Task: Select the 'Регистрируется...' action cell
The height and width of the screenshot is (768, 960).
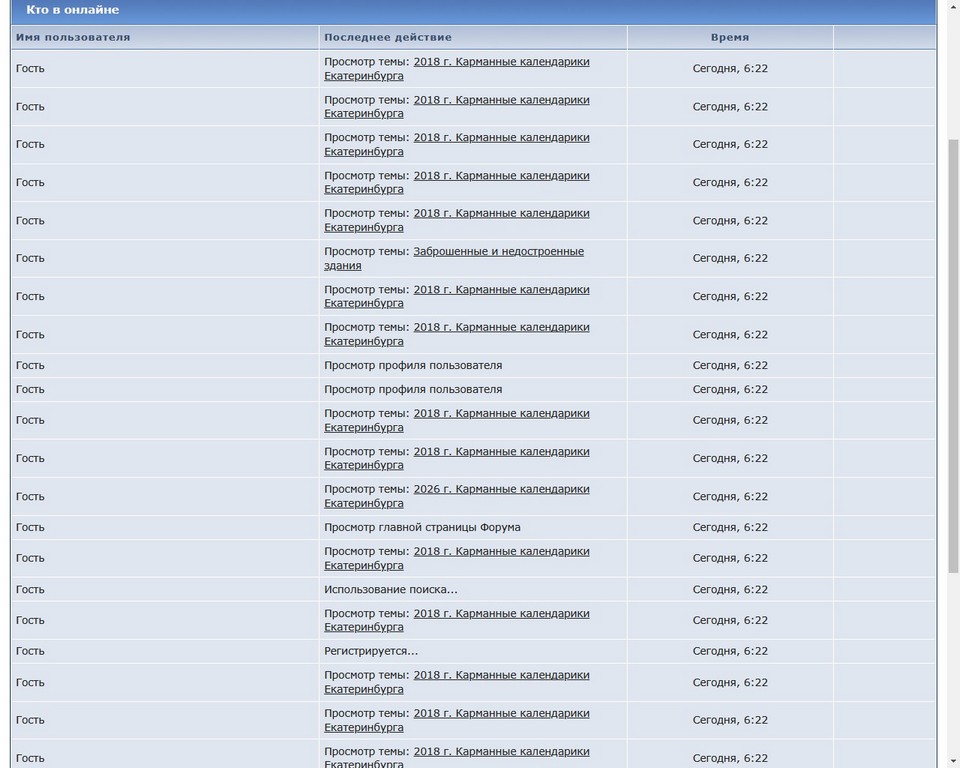Action: (x=371, y=651)
